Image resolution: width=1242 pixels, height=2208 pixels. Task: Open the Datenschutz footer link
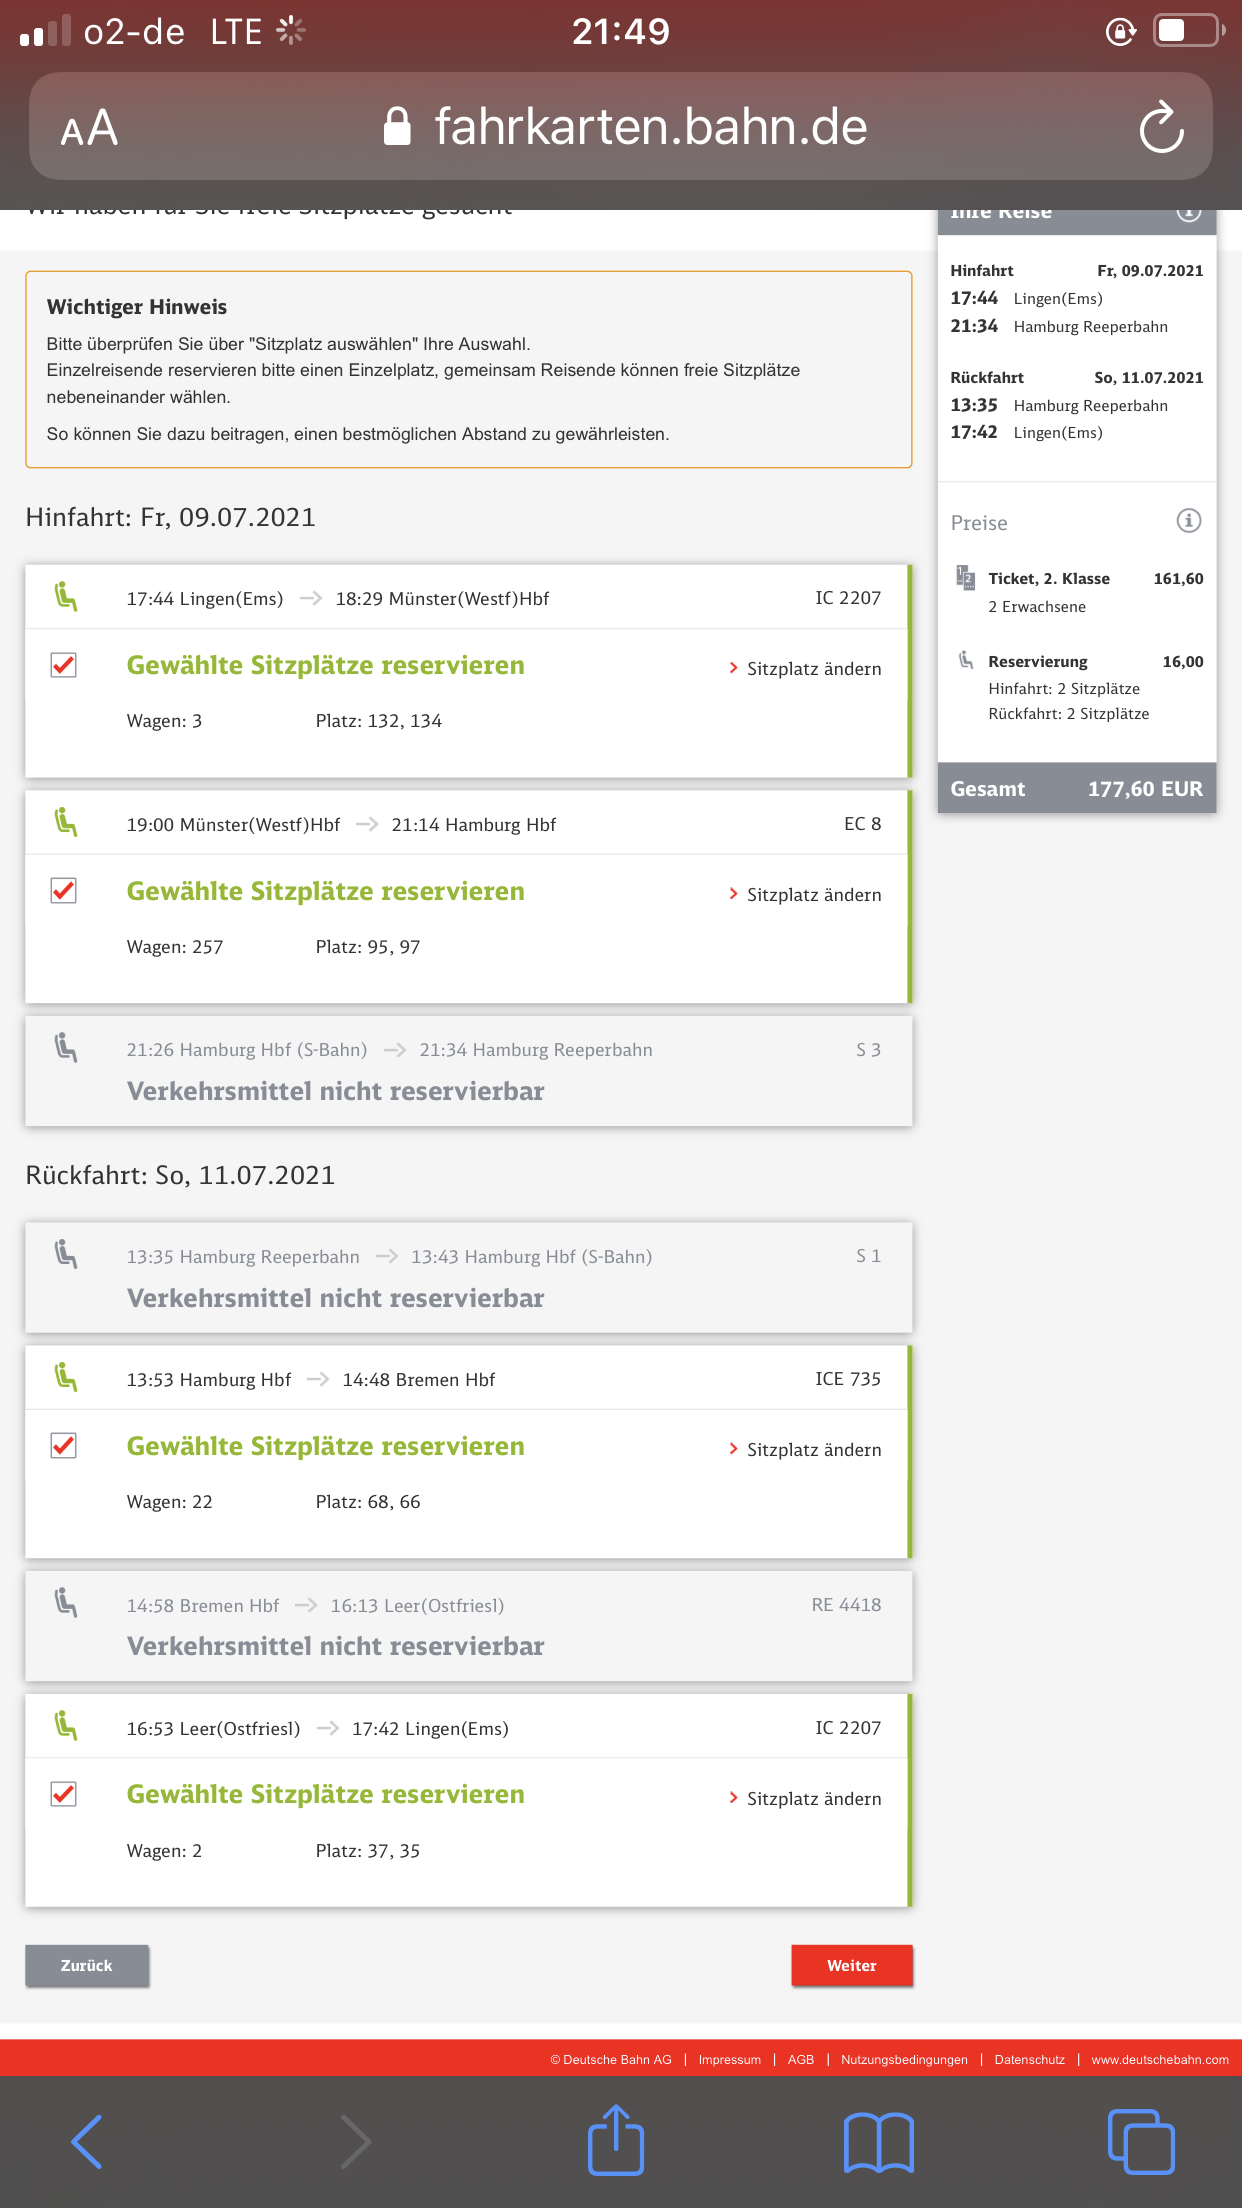click(1029, 2060)
